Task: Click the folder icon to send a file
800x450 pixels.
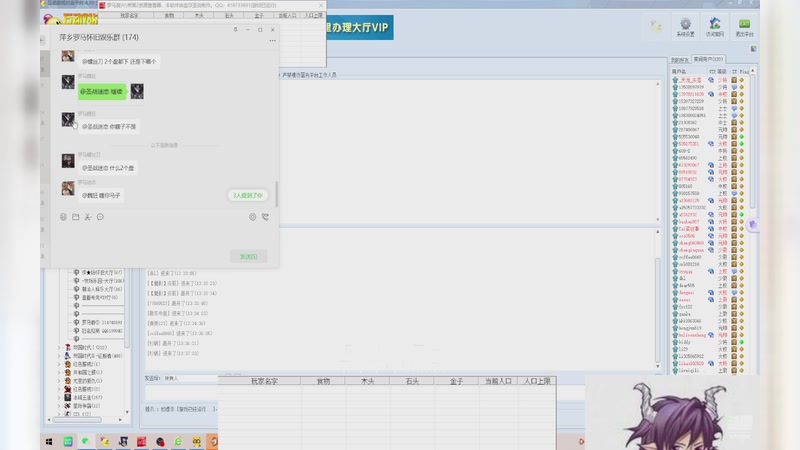Action: point(76,217)
